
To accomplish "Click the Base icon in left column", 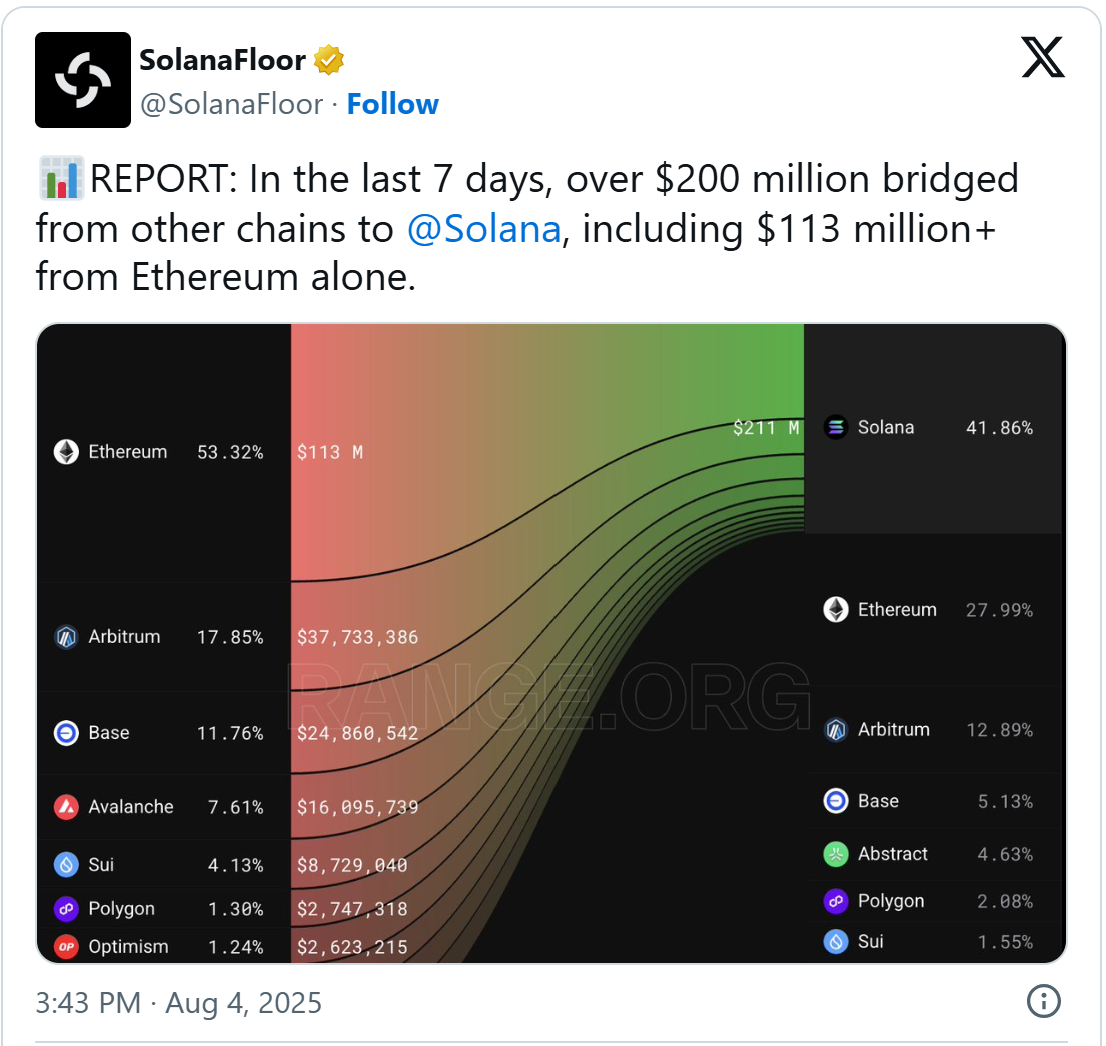I will [x=66, y=733].
